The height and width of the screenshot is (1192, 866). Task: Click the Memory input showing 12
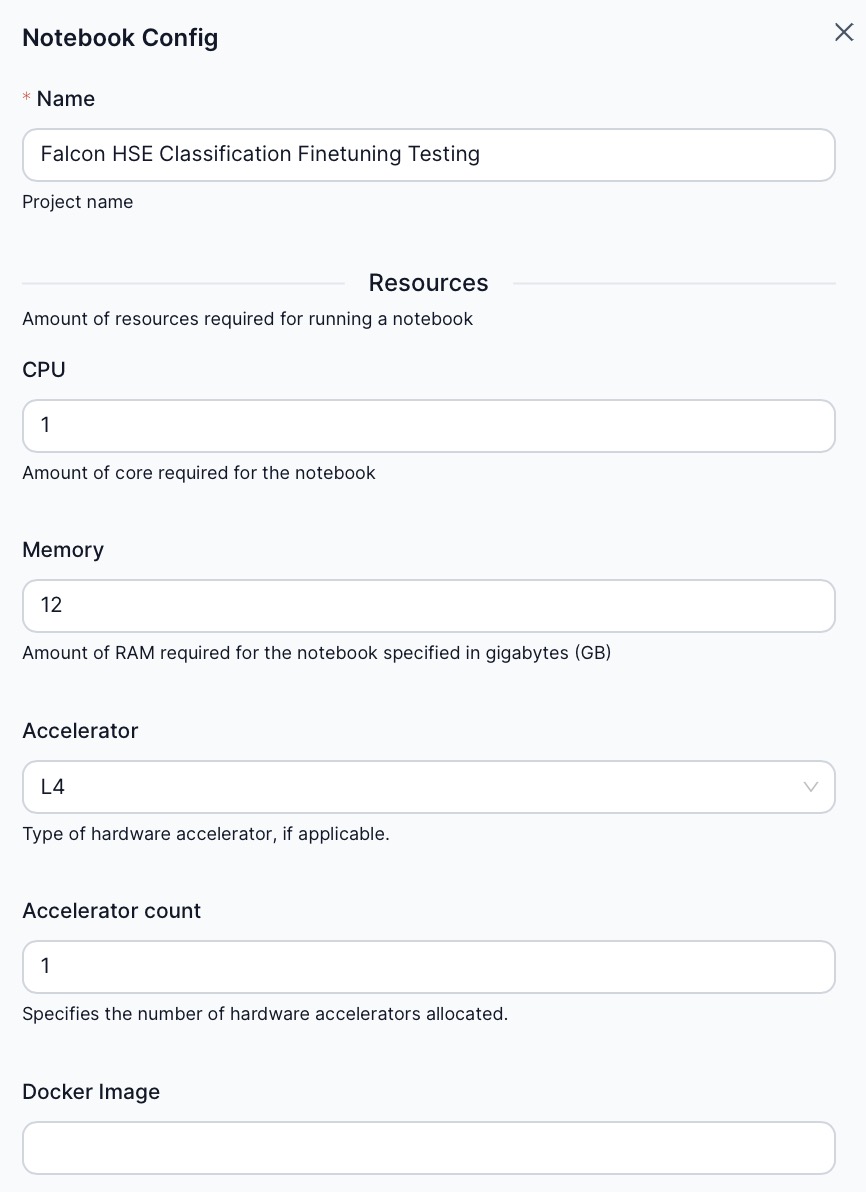428,605
